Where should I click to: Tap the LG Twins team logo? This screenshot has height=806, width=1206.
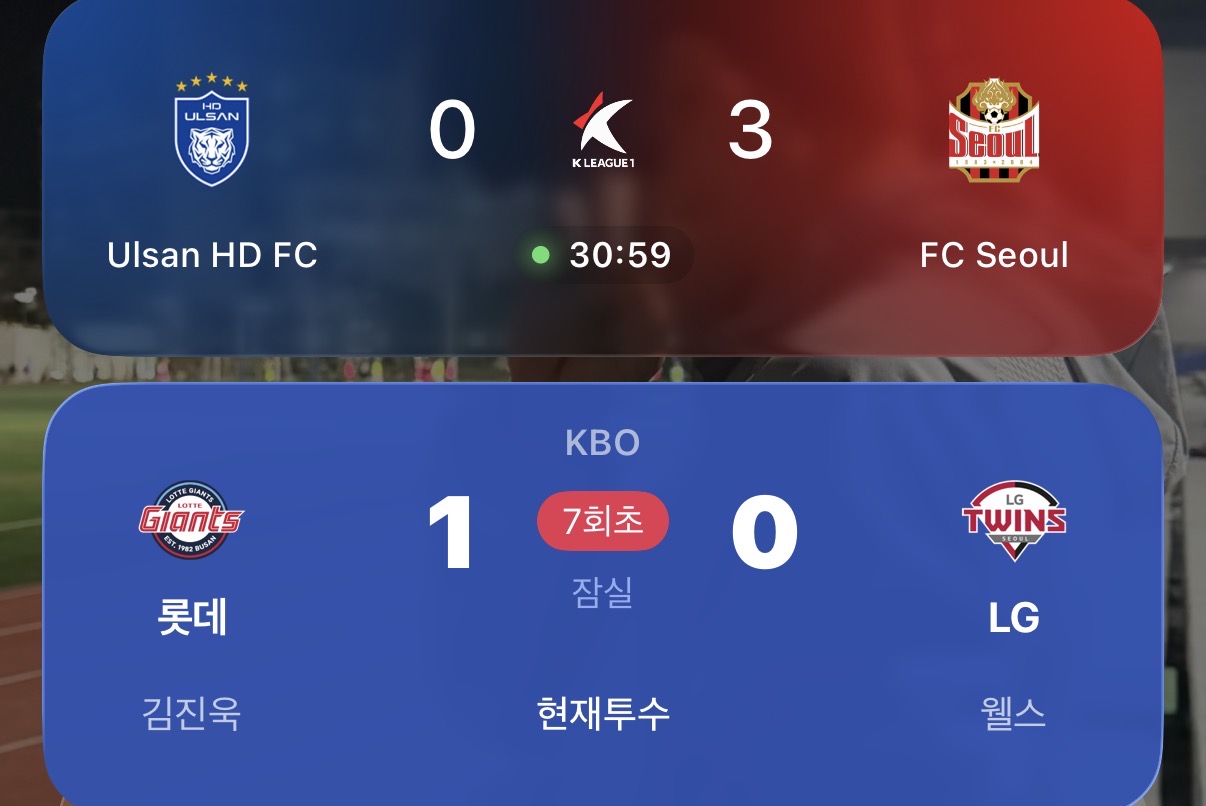pos(1014,520)
